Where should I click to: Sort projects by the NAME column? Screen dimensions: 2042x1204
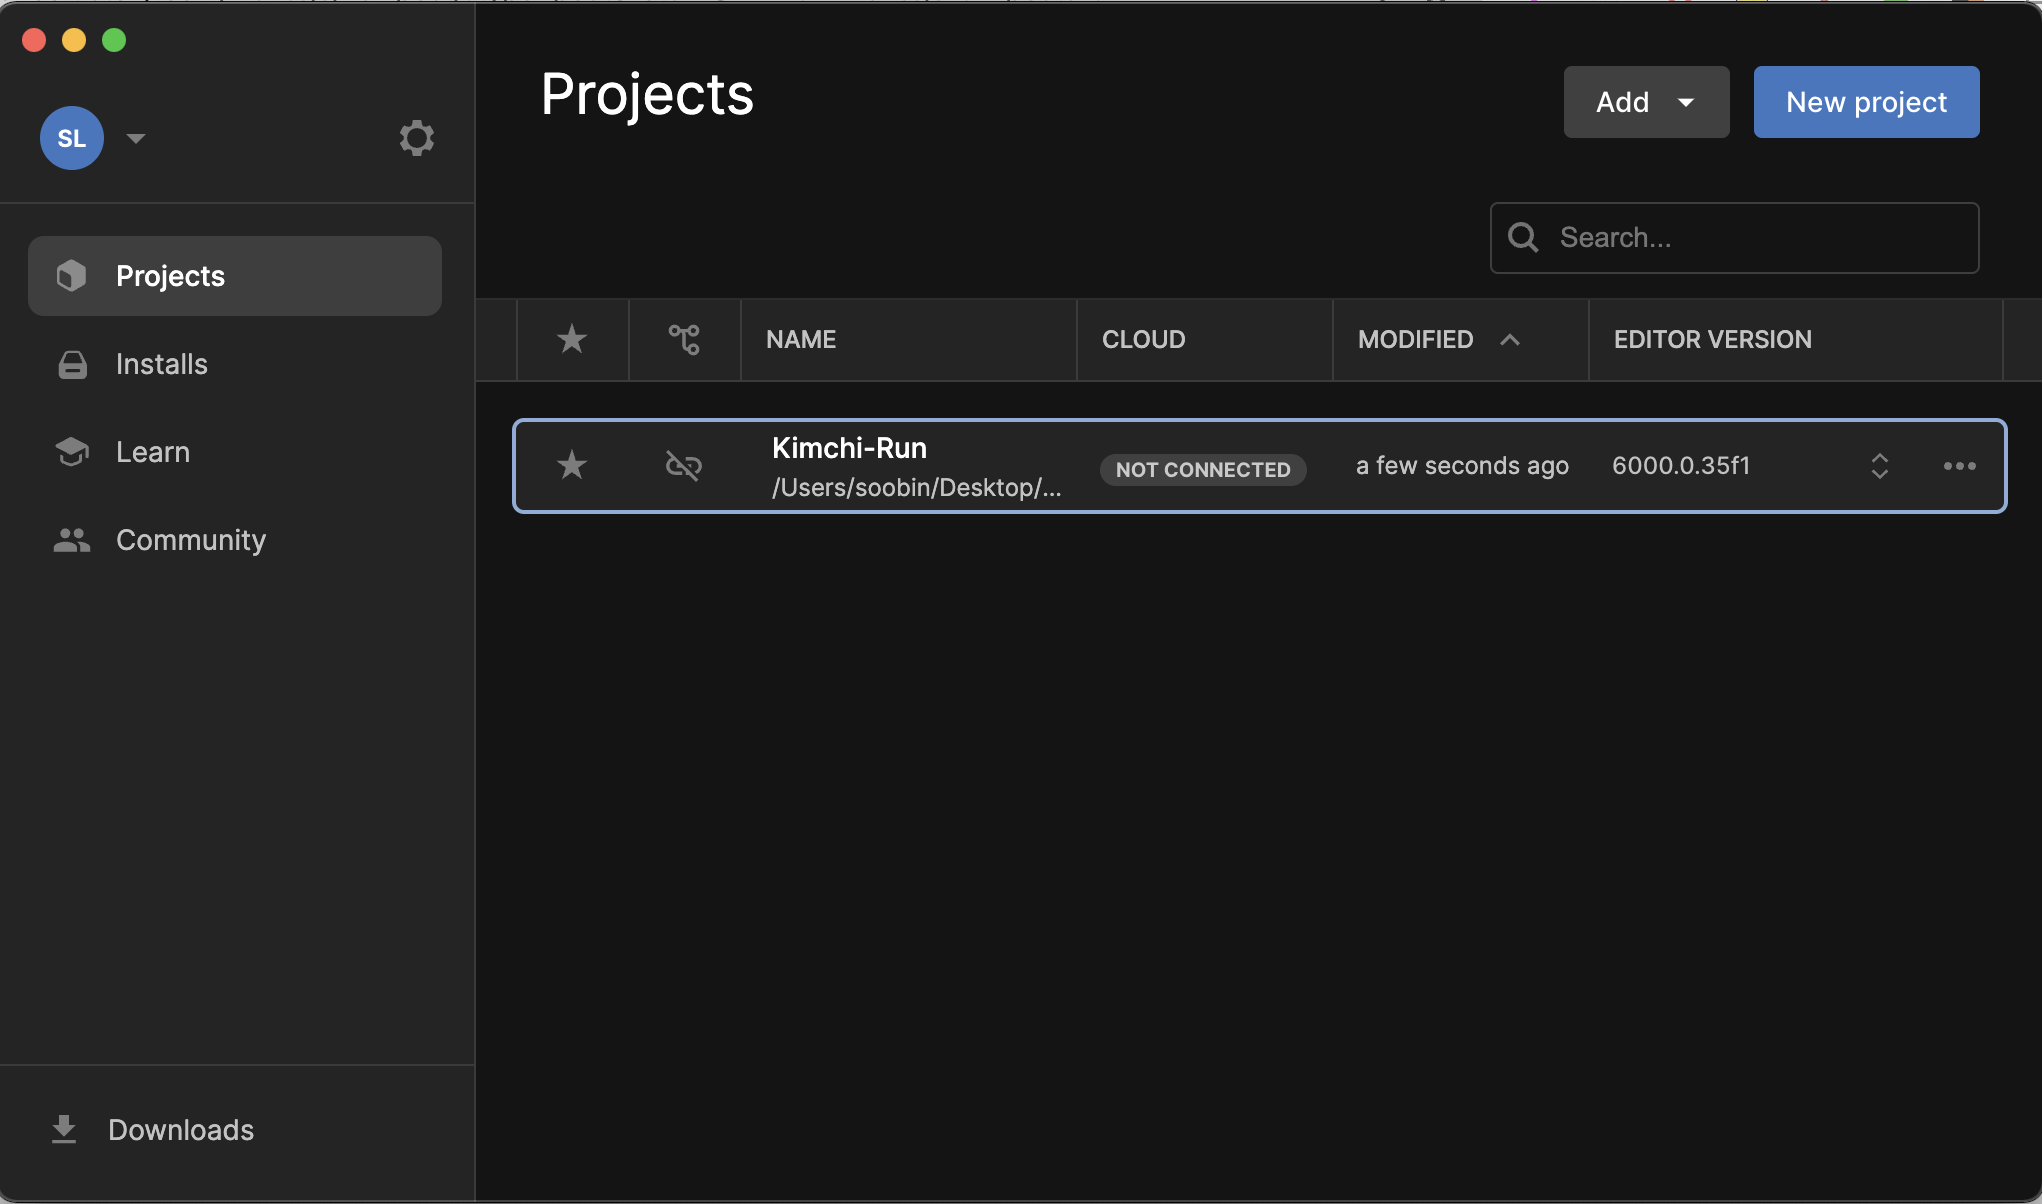click(x=801, y=340)
